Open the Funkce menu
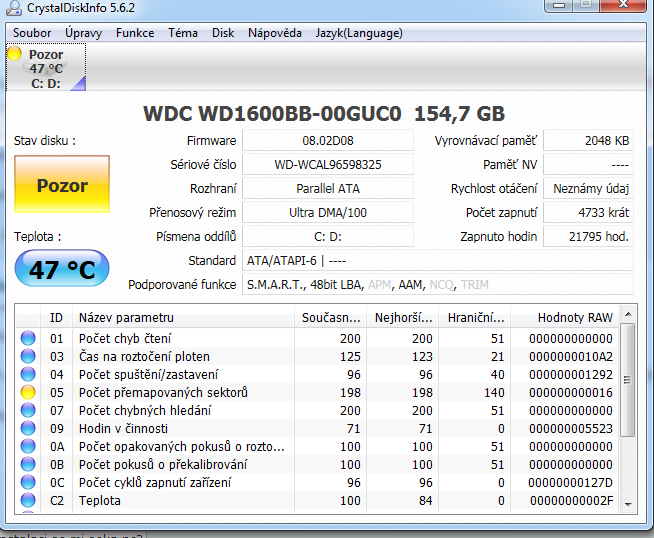The width and height of the screenshot is (654, 538). 135,33
